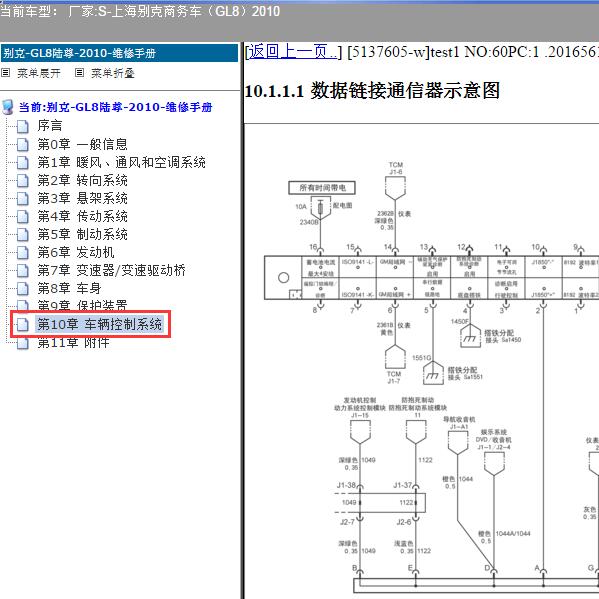The height and width of the screenshot is (599, 599).
Task: Click the page icon next to 第1章
Action: pyautogui.click(x=23, y=162)
